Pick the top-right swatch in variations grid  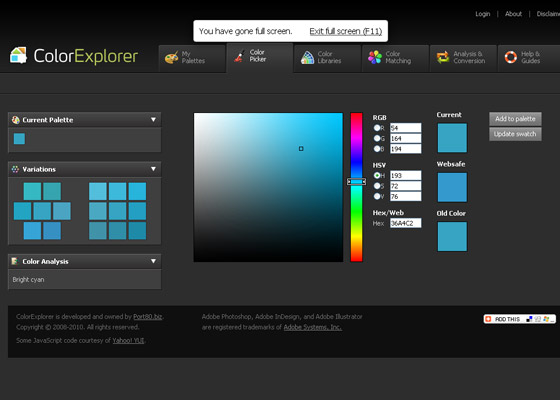point(137,191)
